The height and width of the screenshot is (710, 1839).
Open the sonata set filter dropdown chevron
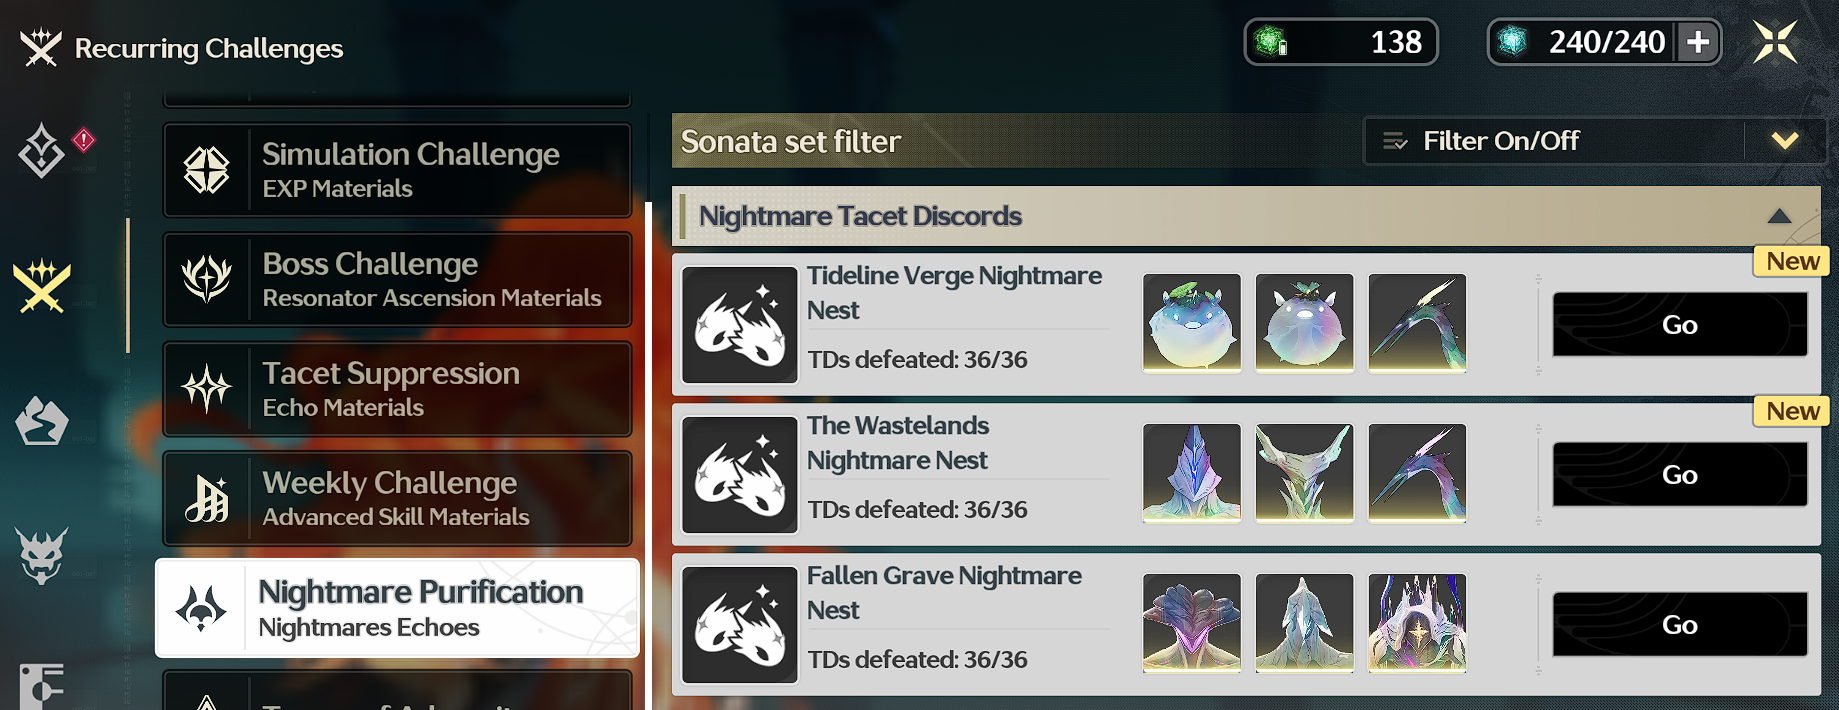coord(1785,141)
